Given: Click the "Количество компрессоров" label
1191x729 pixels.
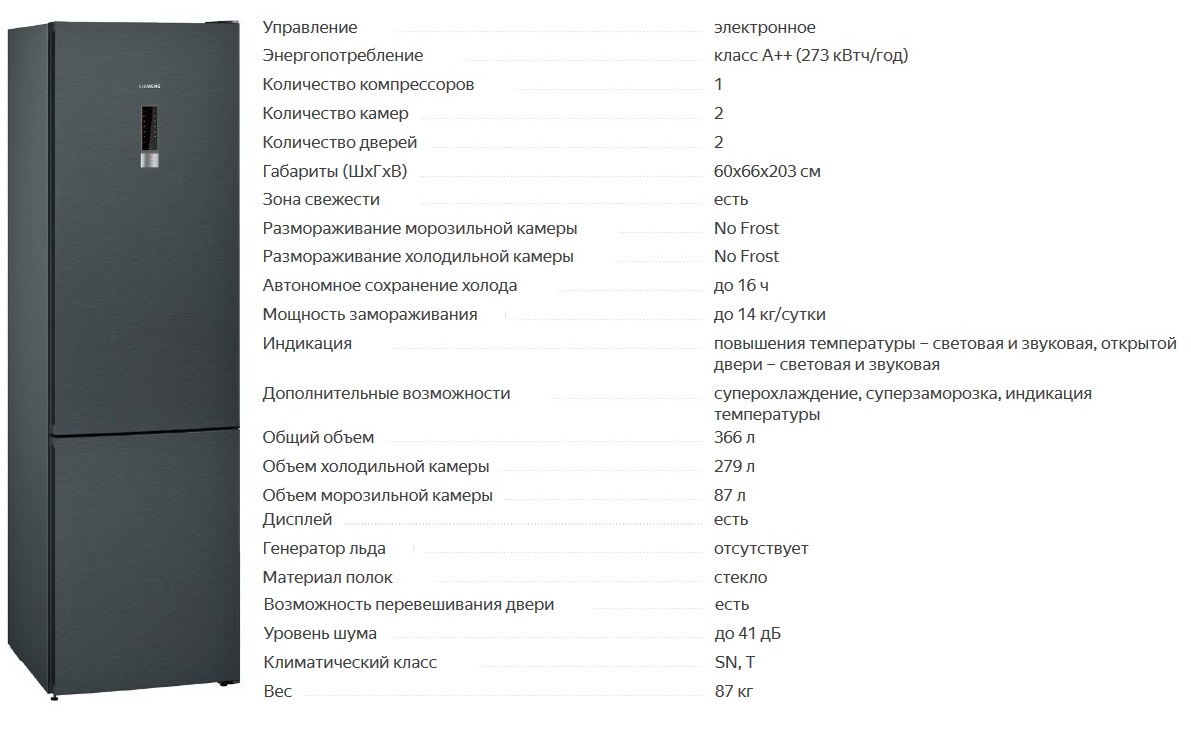Looking at the screenshot, I should pyautogui.click(x=368, y=85).
